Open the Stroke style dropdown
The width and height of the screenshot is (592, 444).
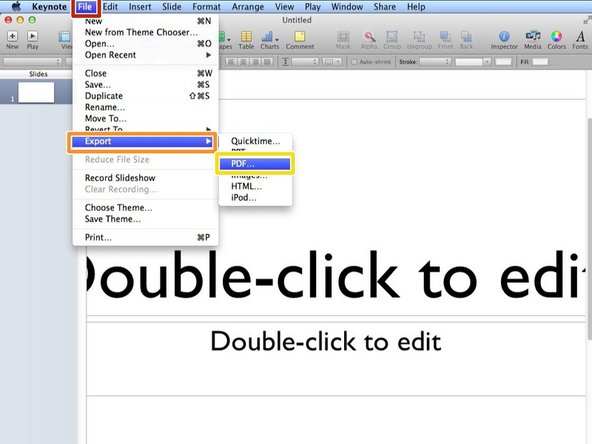pyautogui.click(x=436, y=62)
